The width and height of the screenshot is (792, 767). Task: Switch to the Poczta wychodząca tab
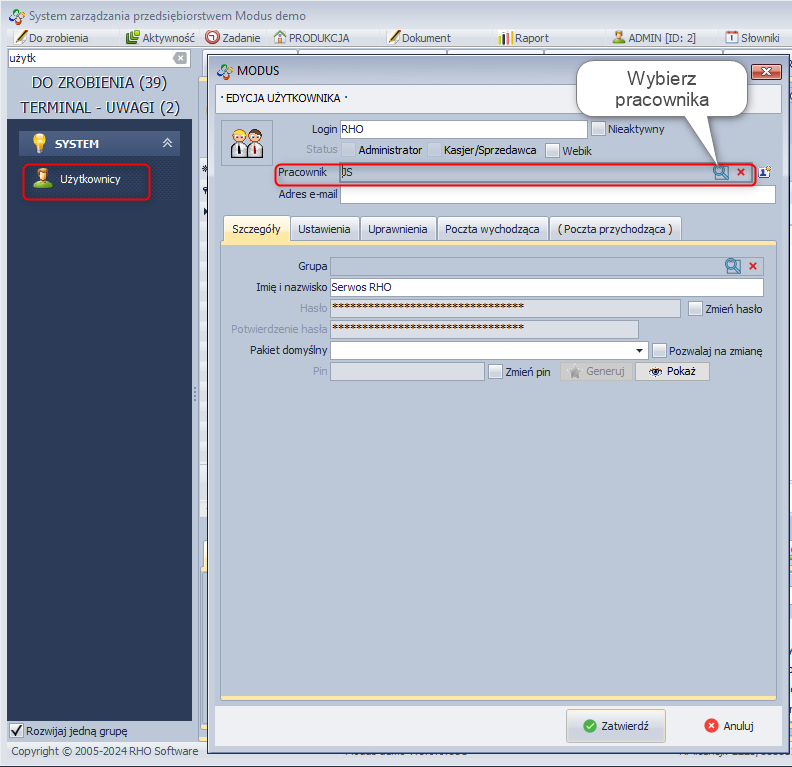click(492, 229)
